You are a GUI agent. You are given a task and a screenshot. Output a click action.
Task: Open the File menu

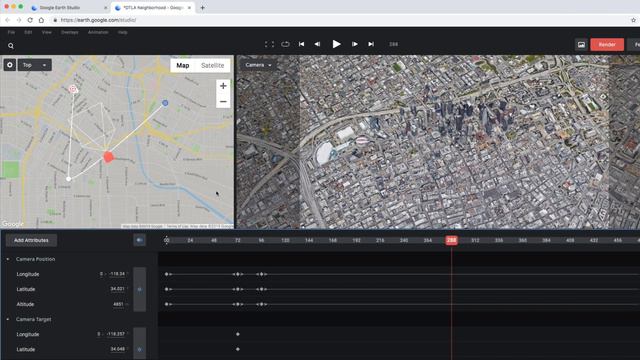11,32
